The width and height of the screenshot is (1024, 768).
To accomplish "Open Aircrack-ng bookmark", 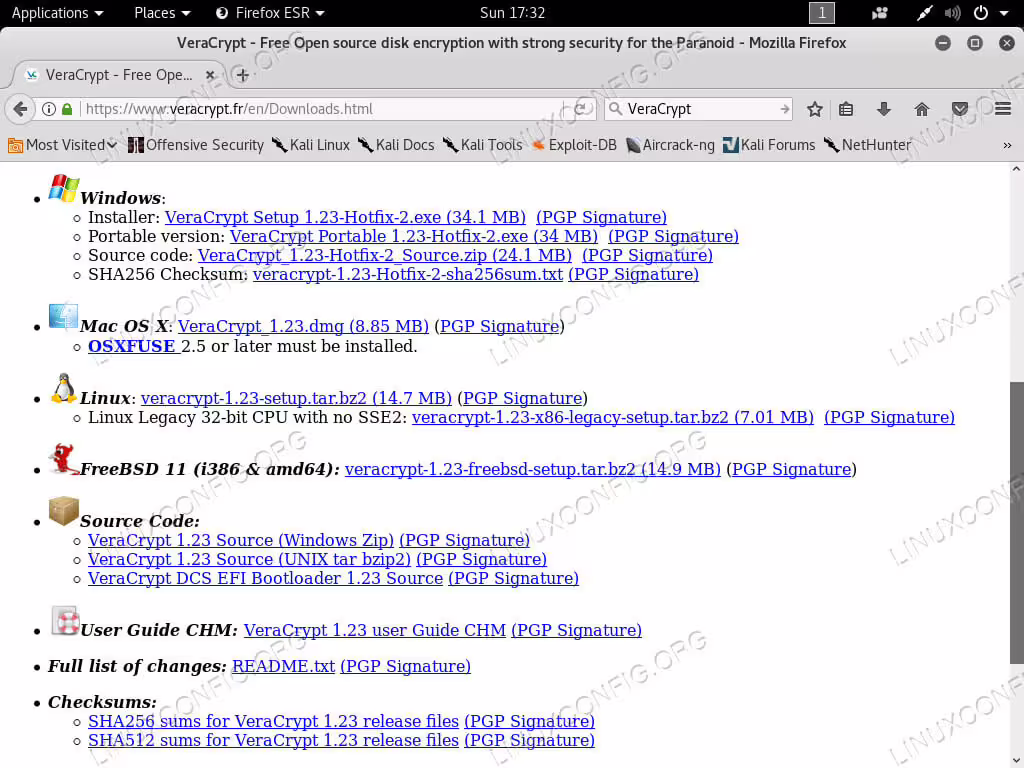I will pos(670,145).
